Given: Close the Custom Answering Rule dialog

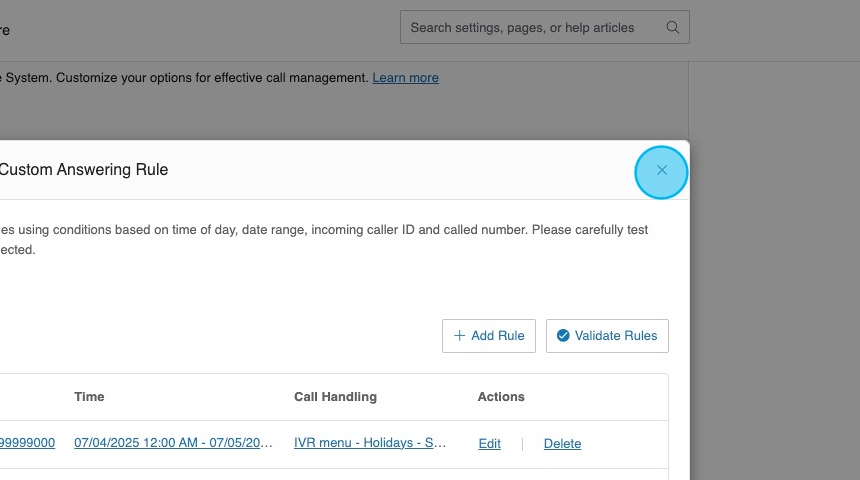Looking at the screenshot, I should click(661, 171).
